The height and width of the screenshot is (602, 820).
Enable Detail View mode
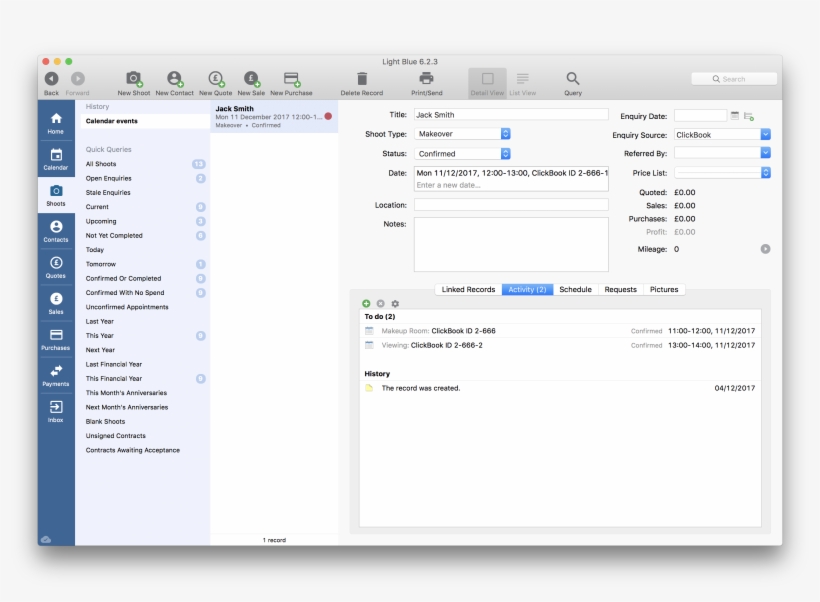click(x=485, y=78)
